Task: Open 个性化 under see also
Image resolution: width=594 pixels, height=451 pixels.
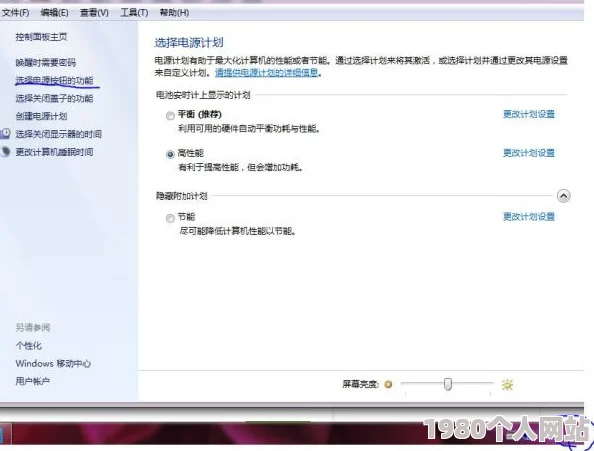Action: pos(28,345)
